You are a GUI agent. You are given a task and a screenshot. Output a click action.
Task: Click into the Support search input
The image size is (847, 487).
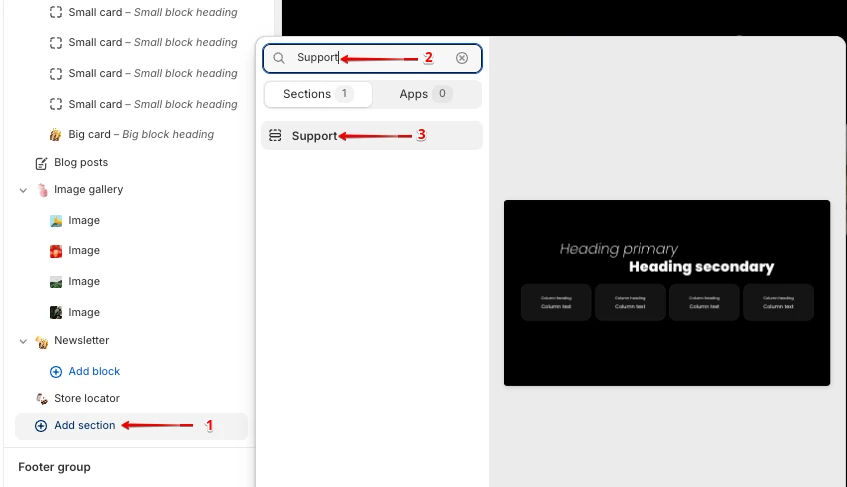click(372, 58)
